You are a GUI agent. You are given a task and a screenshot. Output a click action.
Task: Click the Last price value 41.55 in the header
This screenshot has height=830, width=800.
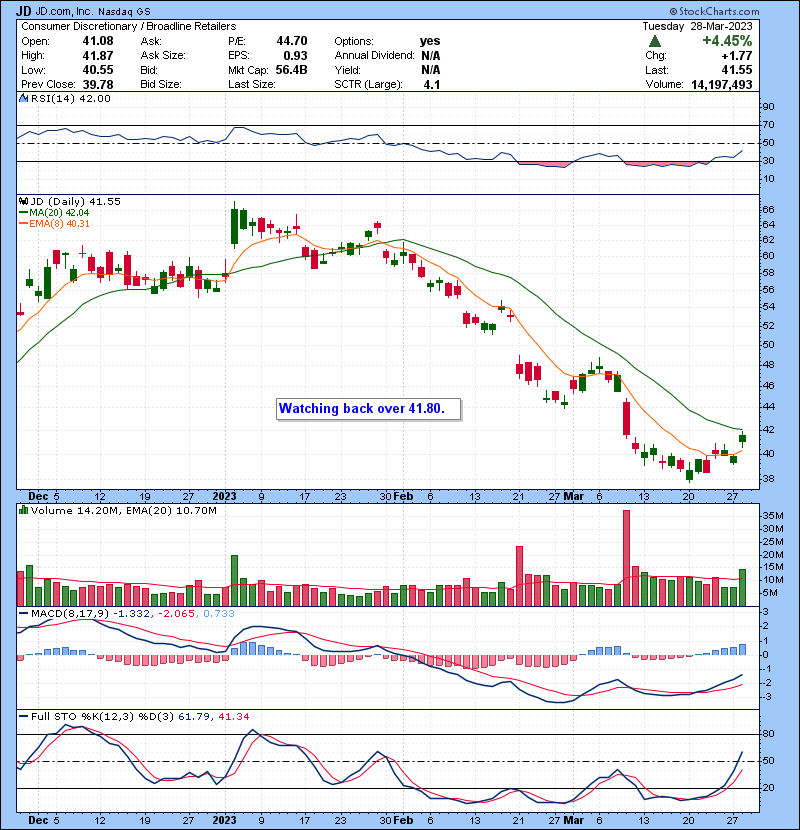point(737,70)
